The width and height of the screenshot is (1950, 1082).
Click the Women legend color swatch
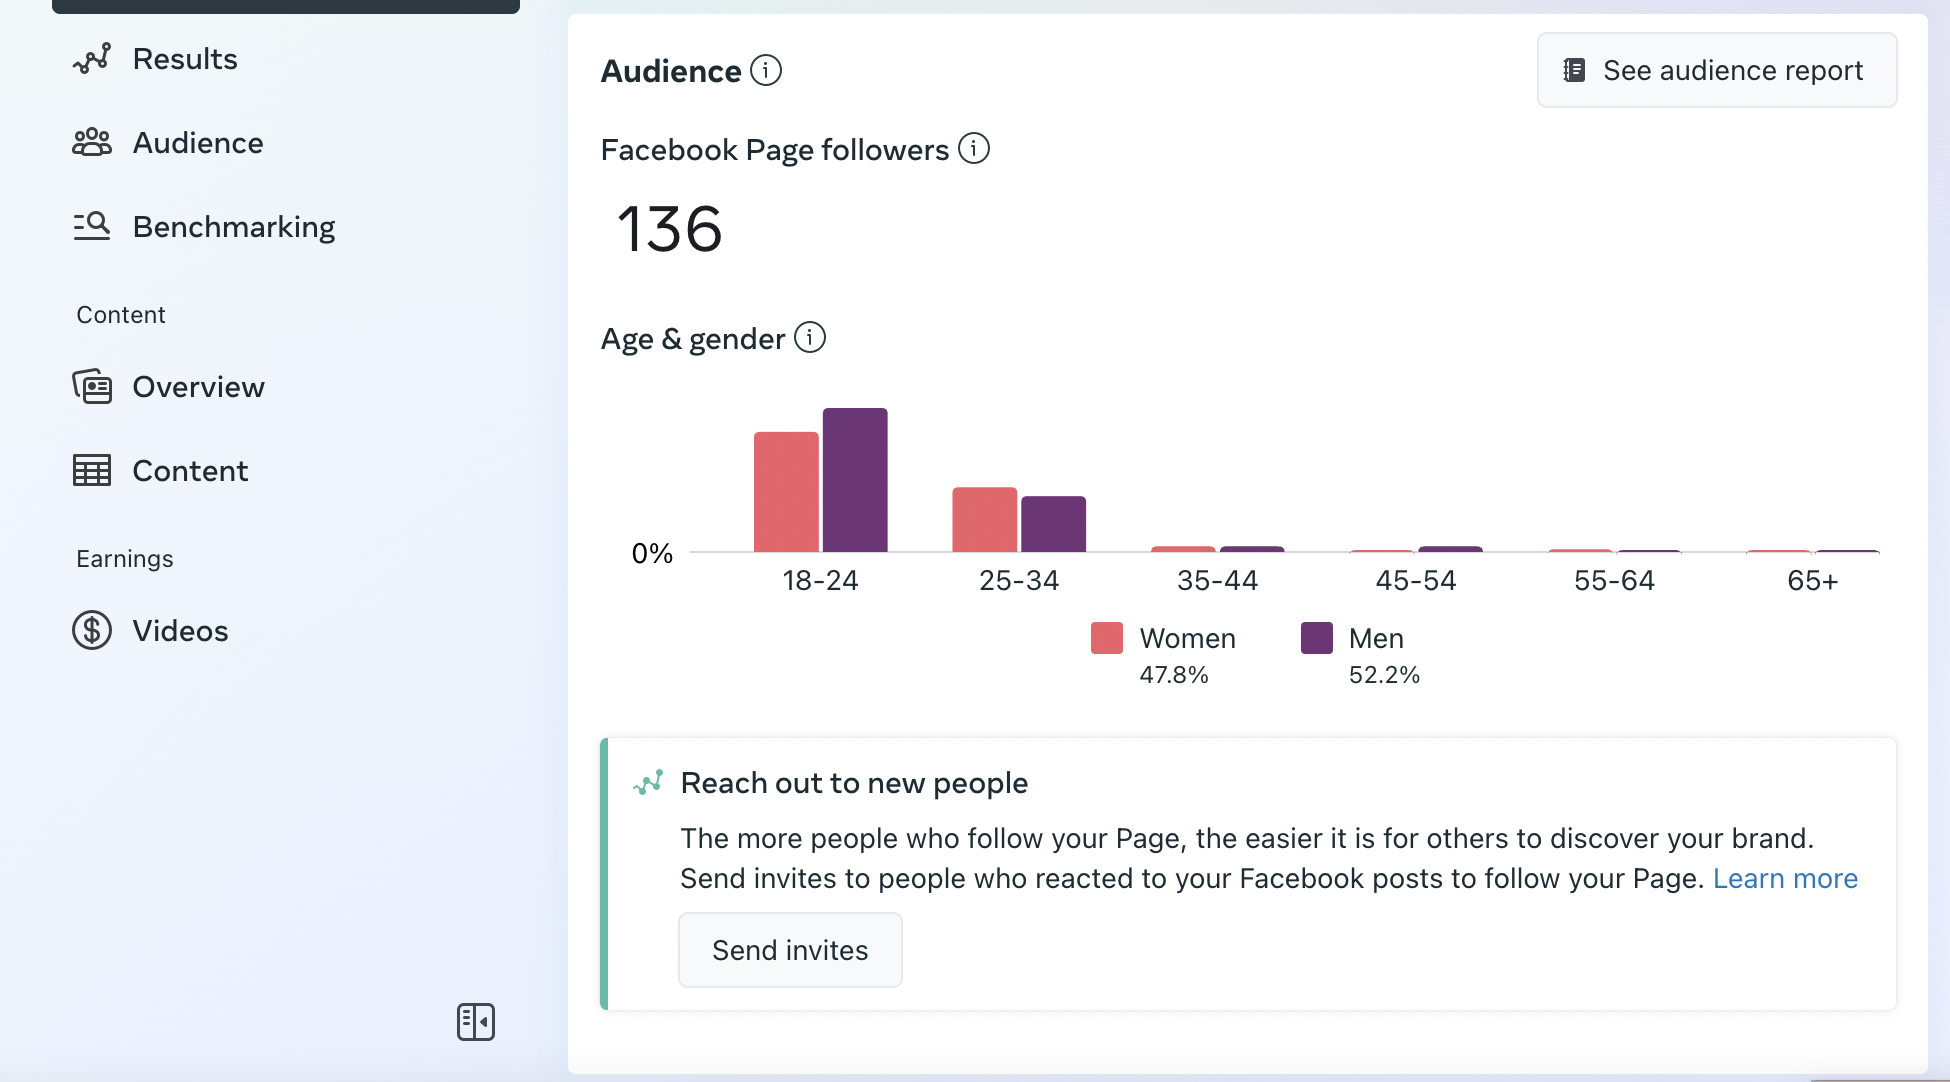click(1107, 638)
